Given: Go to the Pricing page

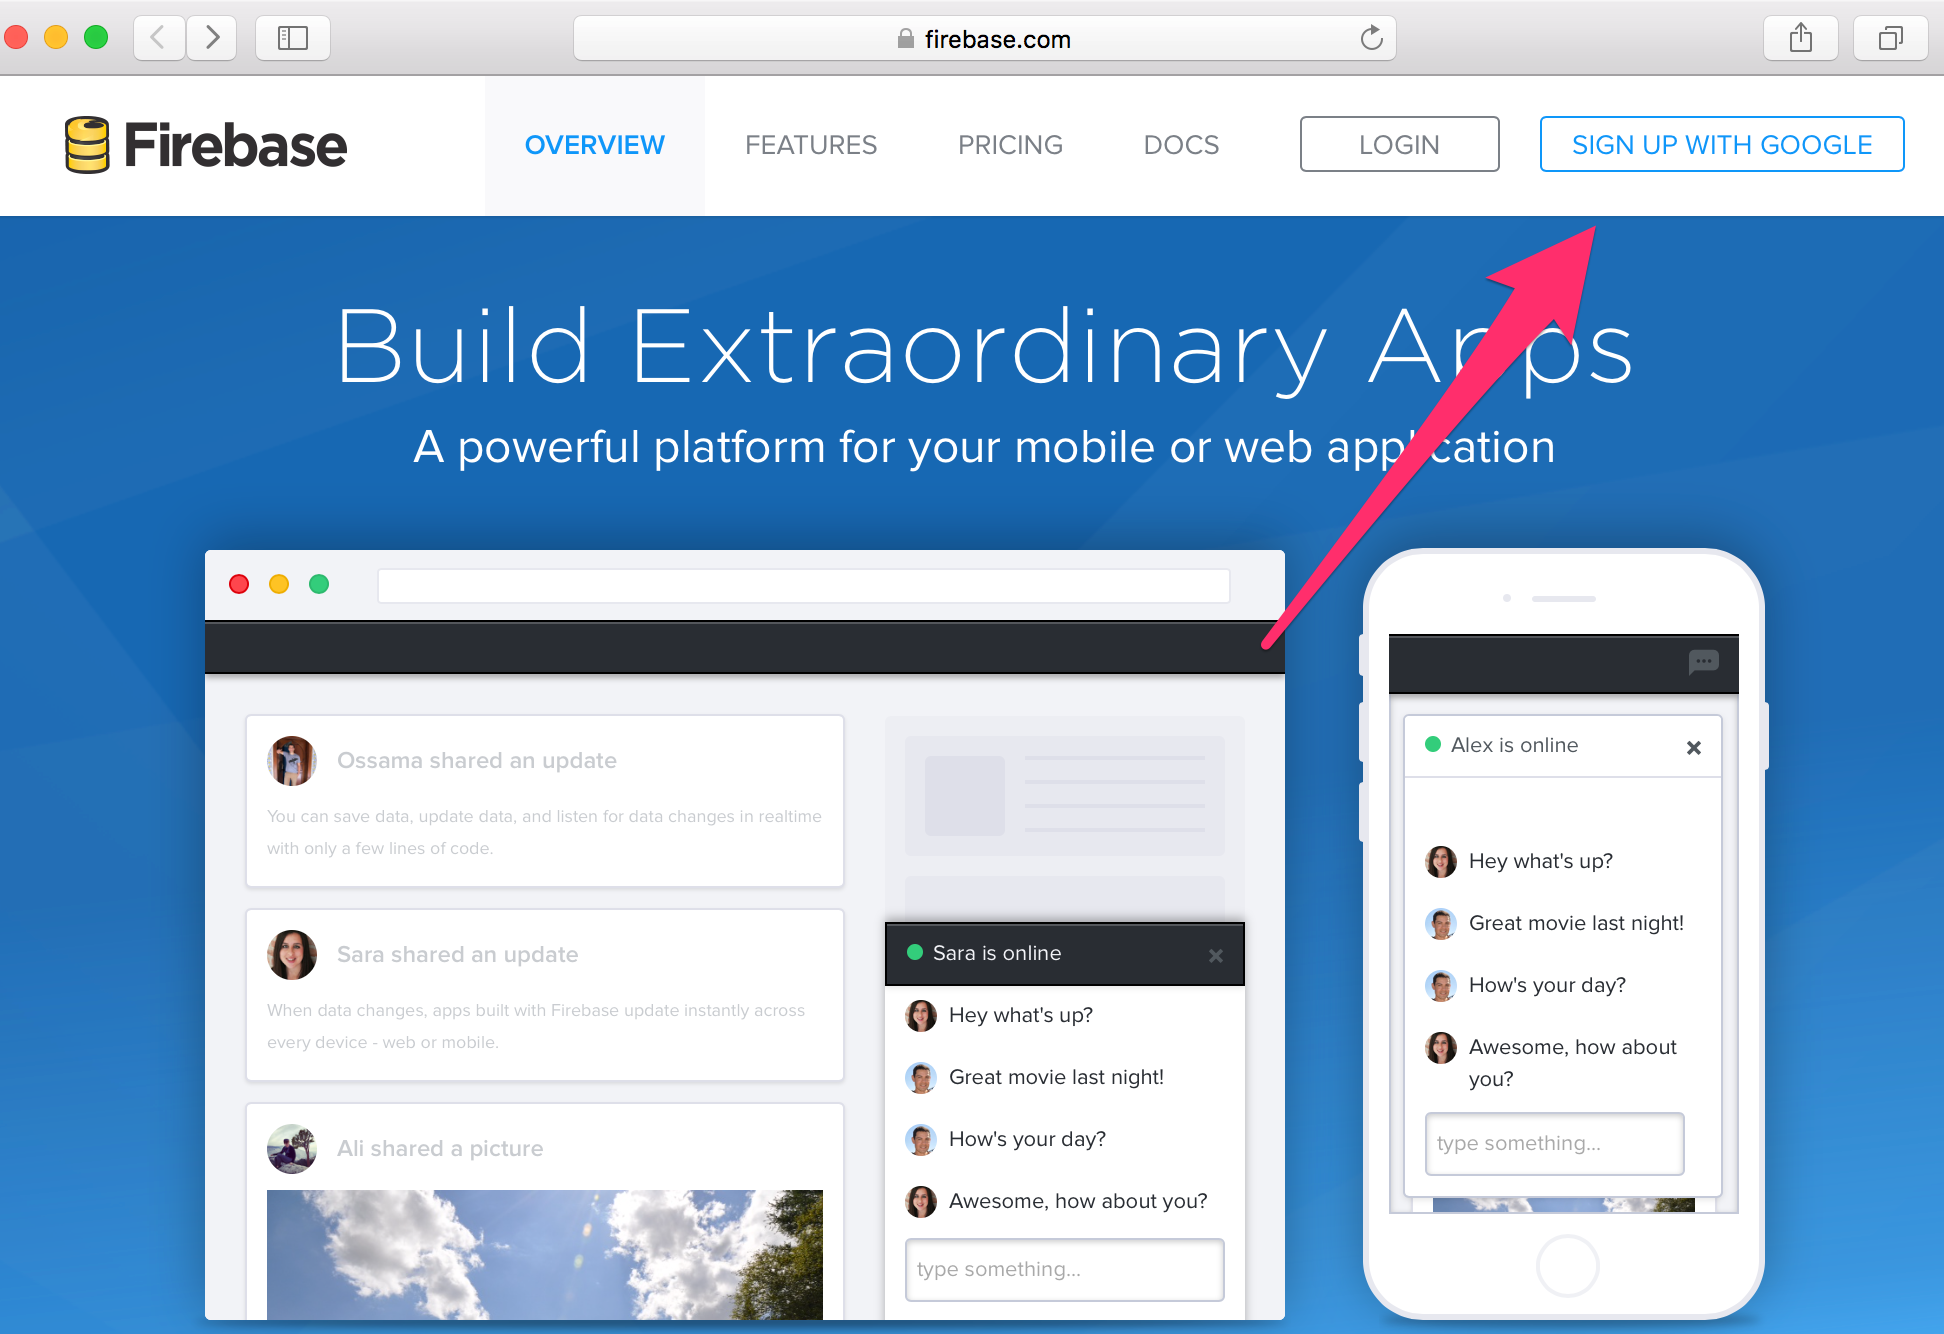Looking at the screenshot, I should 1010,145.
